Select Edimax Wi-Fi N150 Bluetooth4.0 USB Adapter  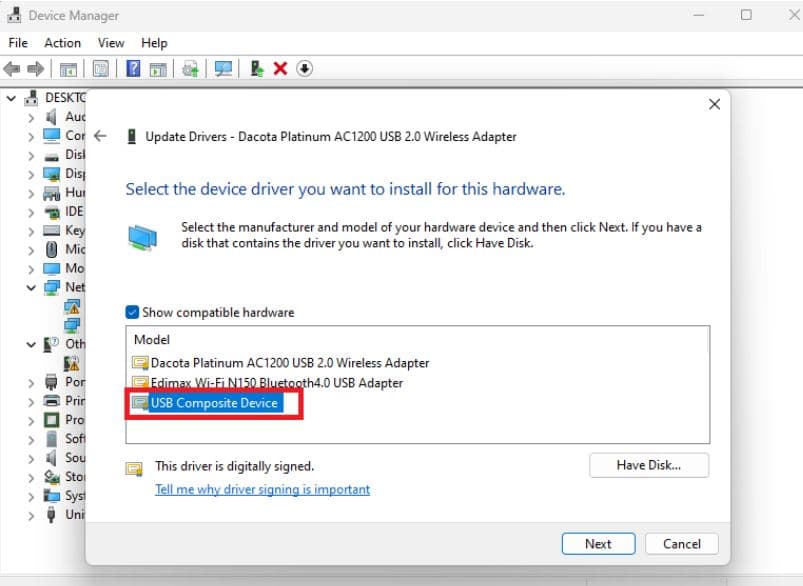(276, 383)
